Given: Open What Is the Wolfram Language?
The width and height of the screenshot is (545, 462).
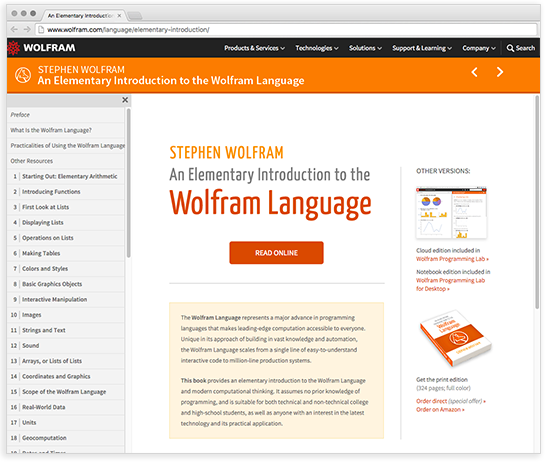Looking at the screenshot, I should [x=66, y=130].
